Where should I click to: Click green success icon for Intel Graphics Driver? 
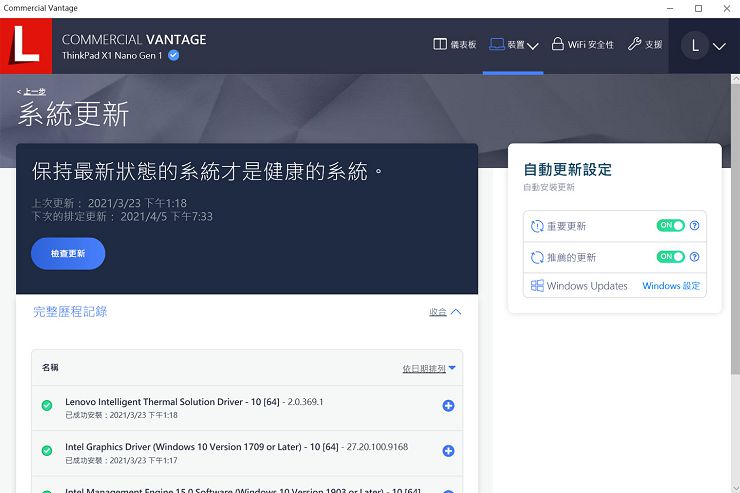47,451
